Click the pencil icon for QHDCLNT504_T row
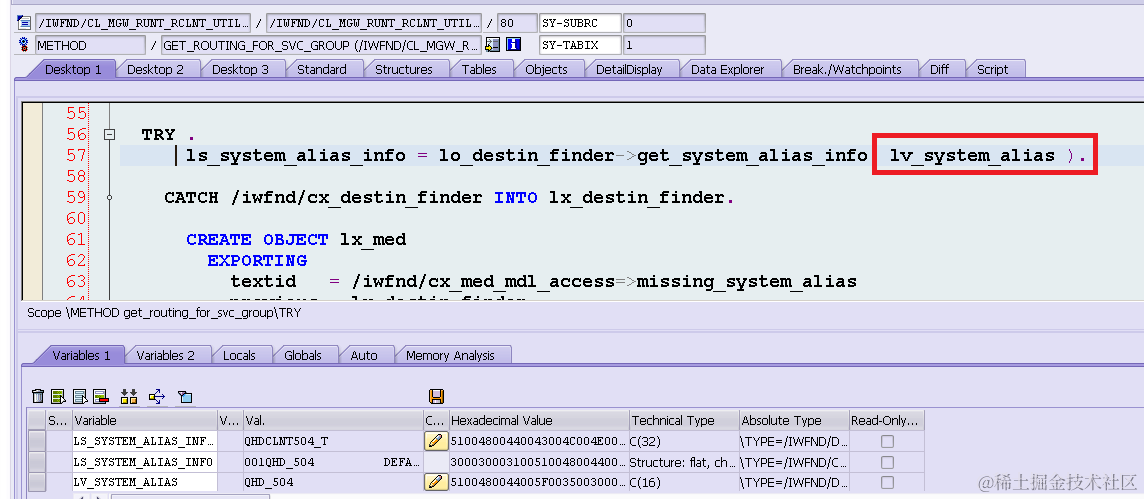The width and height of the screenshot is (1144, 499). click(436, 441)
